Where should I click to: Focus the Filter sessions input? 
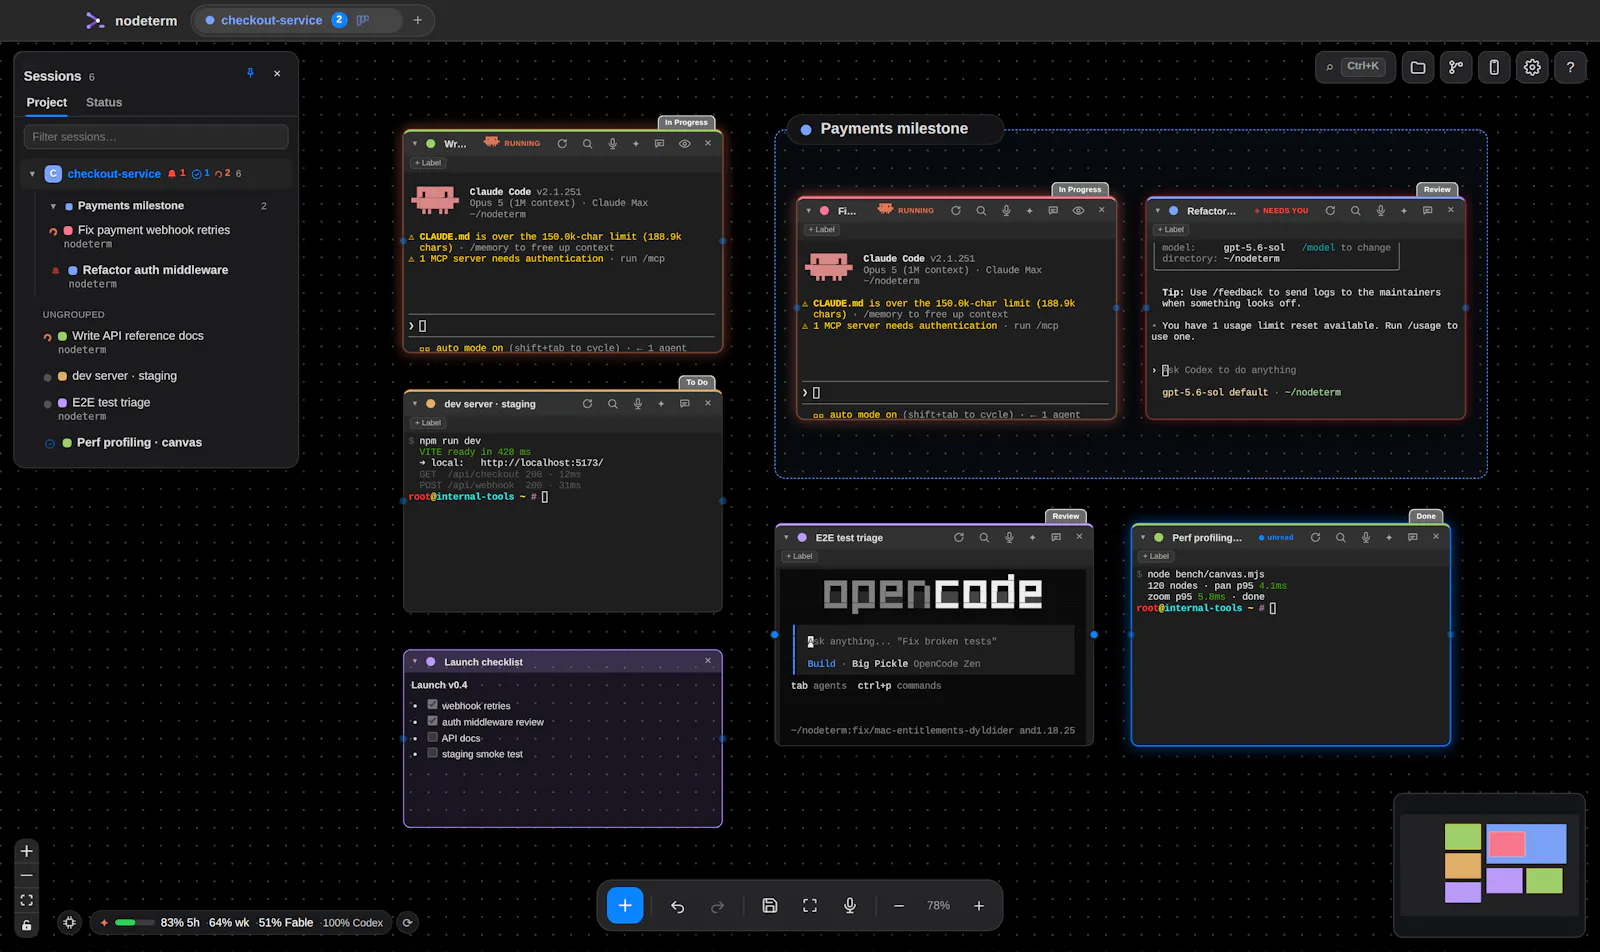click(156, 136)
